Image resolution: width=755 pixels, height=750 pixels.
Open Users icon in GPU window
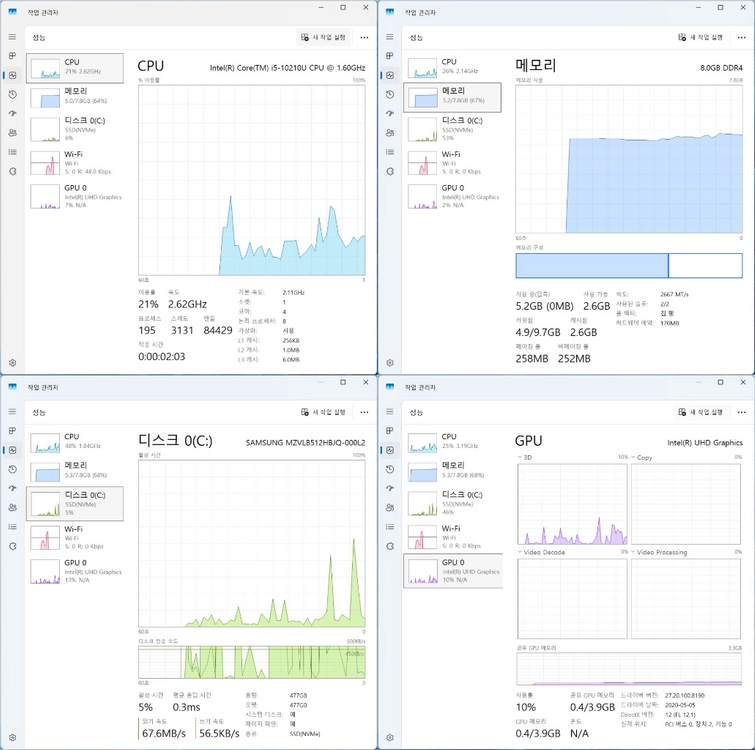[390, 508]
